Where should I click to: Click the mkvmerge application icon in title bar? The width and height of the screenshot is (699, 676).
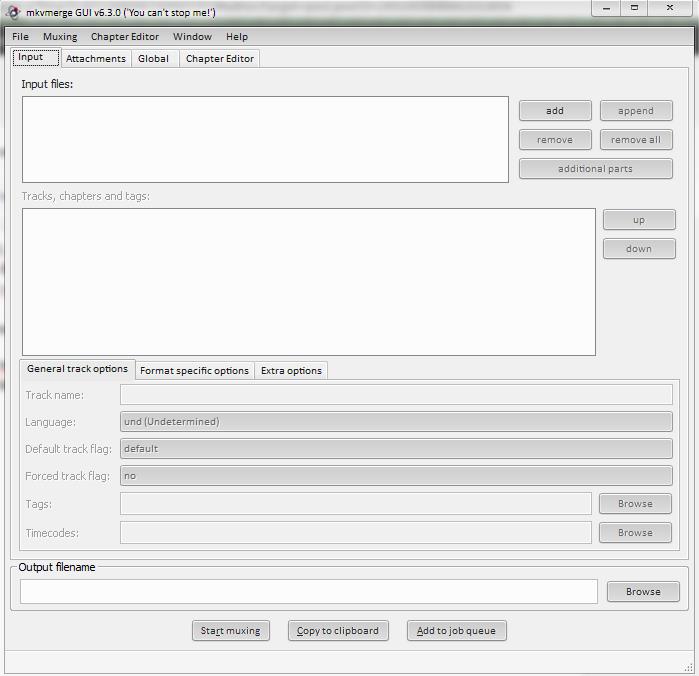(13, 12)
